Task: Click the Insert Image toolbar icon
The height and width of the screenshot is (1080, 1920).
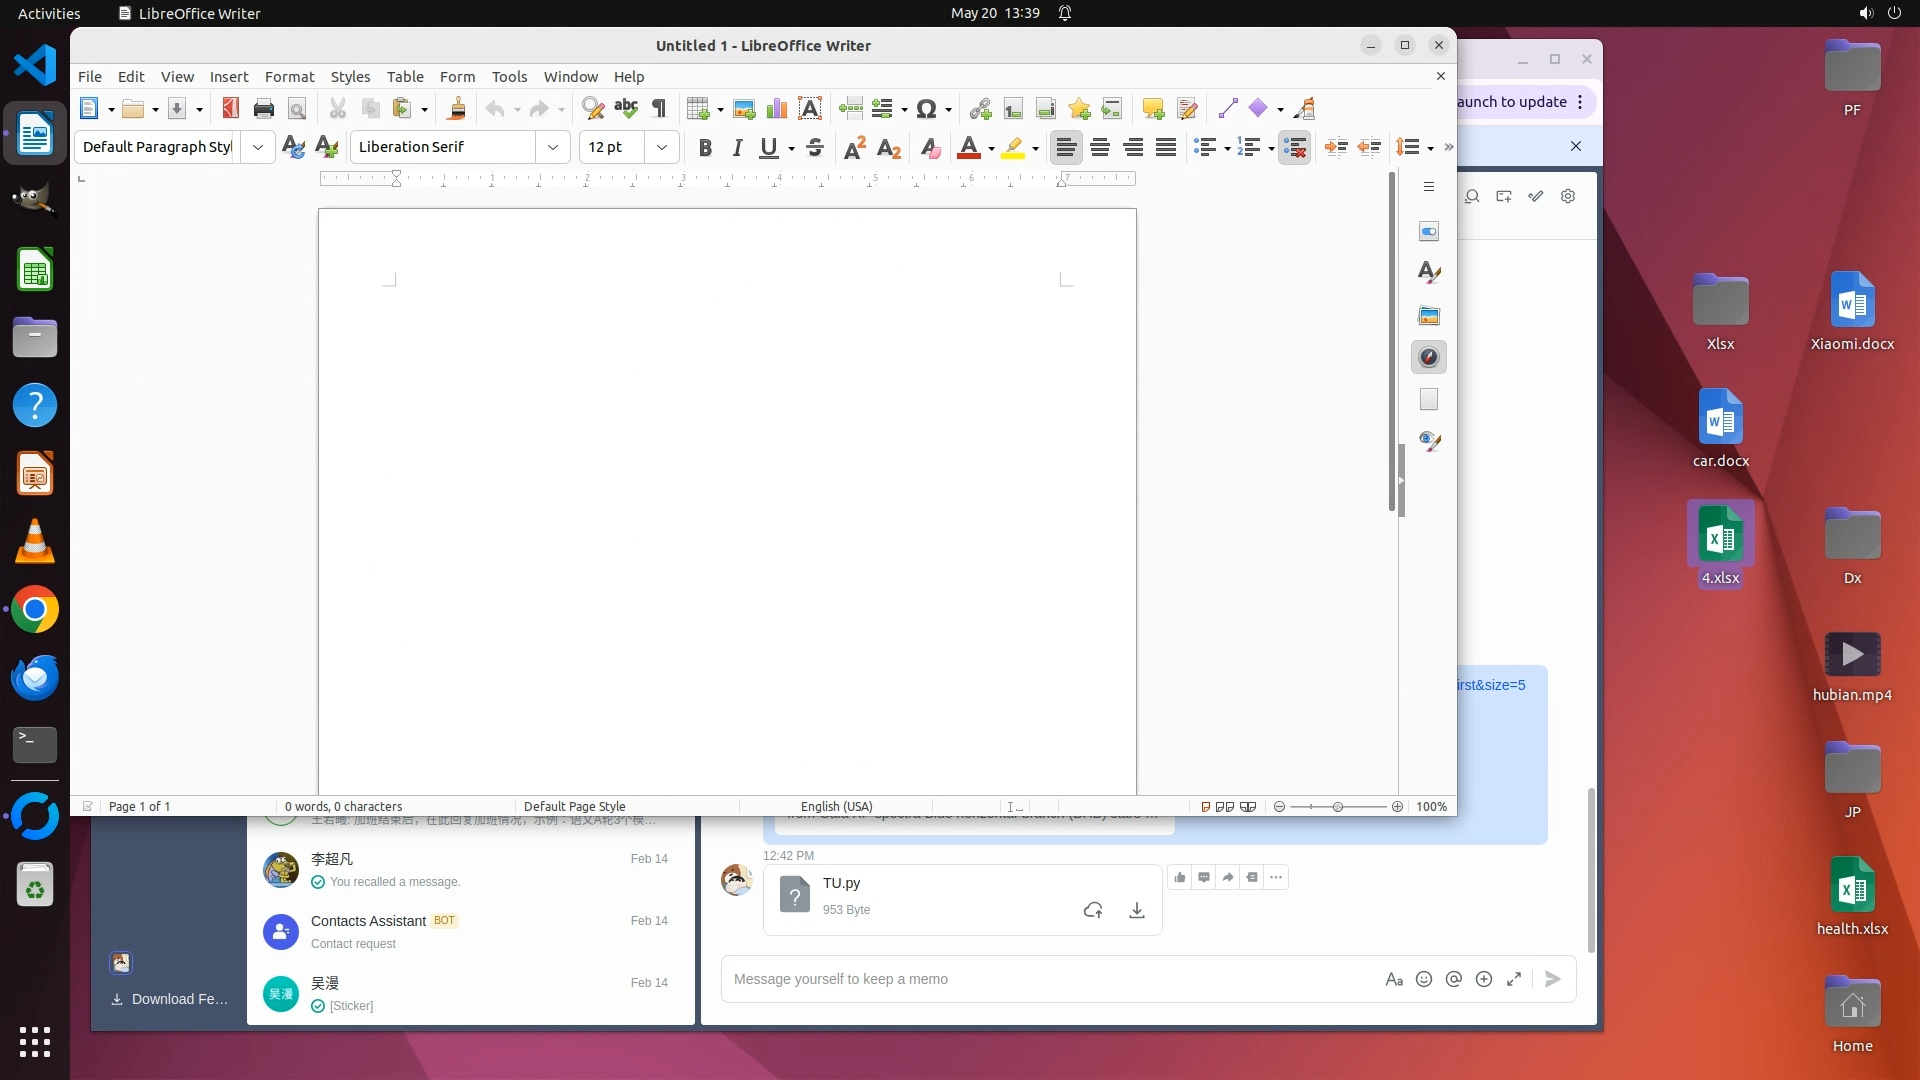Action: tap(744, 109)
